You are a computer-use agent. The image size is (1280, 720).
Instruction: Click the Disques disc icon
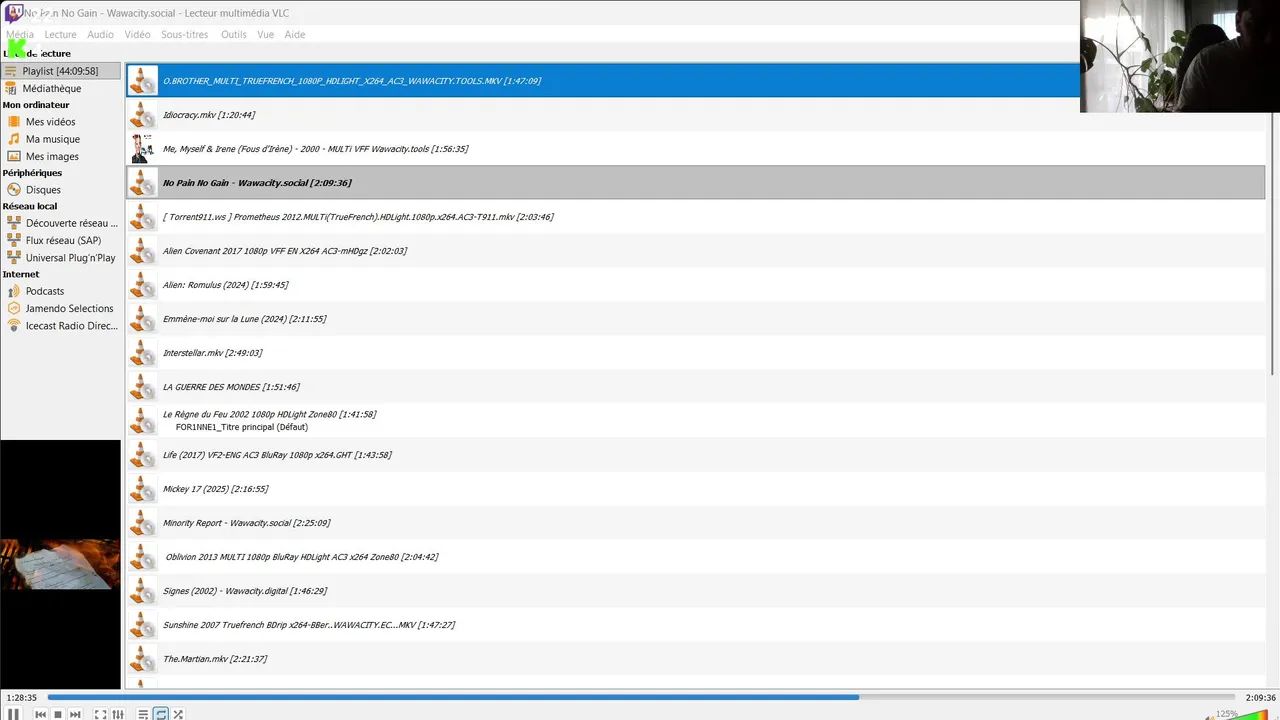click(14, 190)
